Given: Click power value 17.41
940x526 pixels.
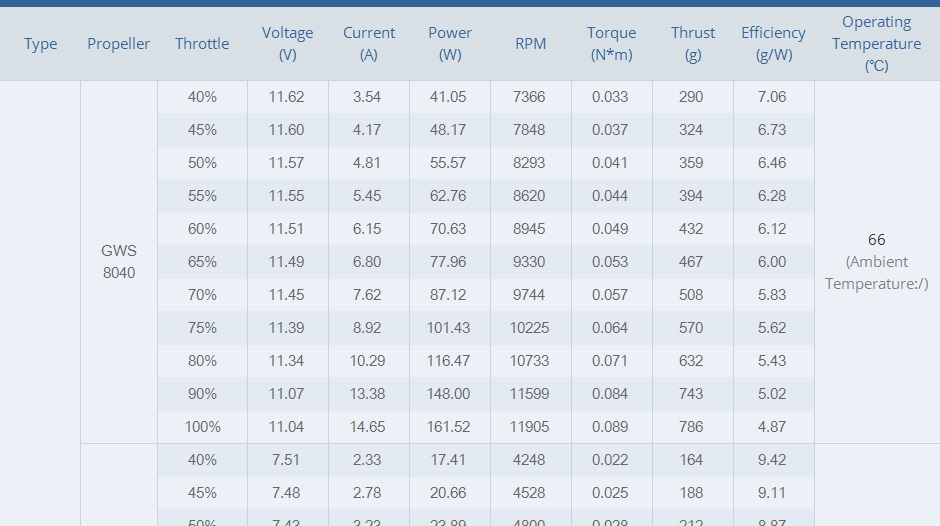Looking at the screenshot, I should coord(448,460).
